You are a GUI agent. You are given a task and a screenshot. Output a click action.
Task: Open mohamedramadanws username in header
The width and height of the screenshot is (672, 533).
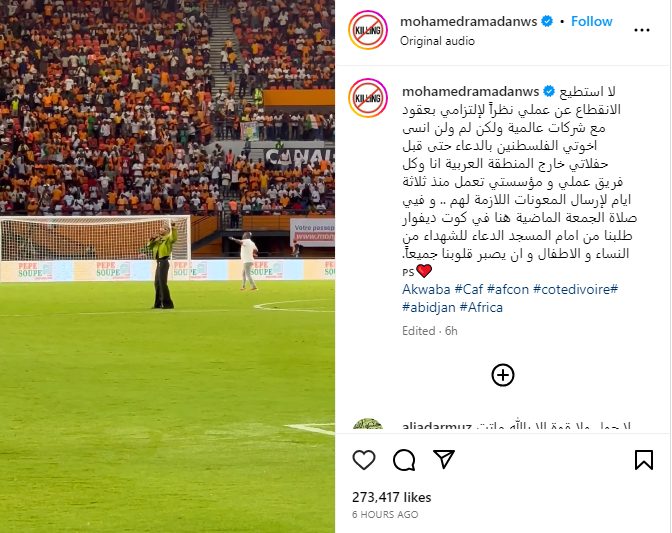tap(468, 21)
